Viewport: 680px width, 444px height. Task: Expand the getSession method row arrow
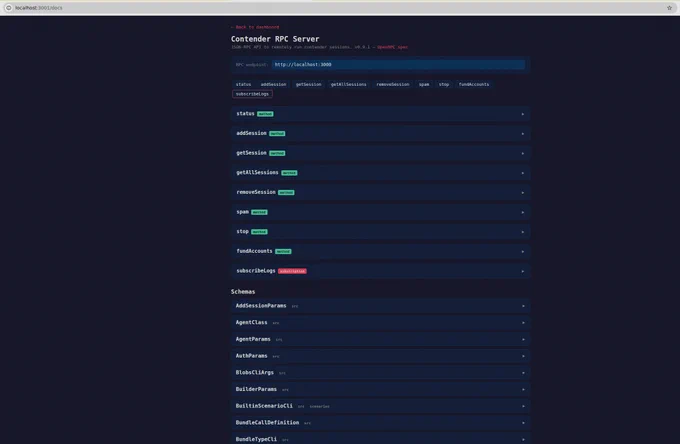523,153
